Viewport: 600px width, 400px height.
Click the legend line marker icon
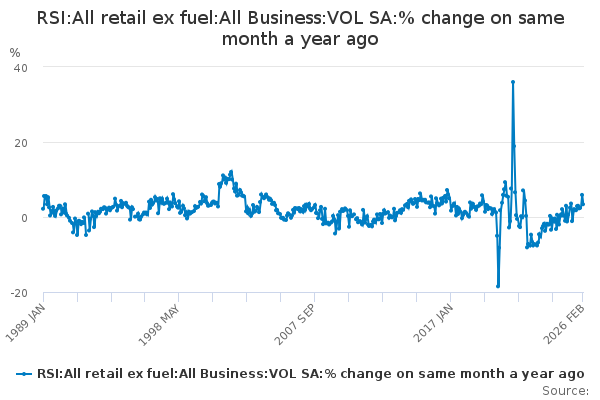tap(23, 374)
